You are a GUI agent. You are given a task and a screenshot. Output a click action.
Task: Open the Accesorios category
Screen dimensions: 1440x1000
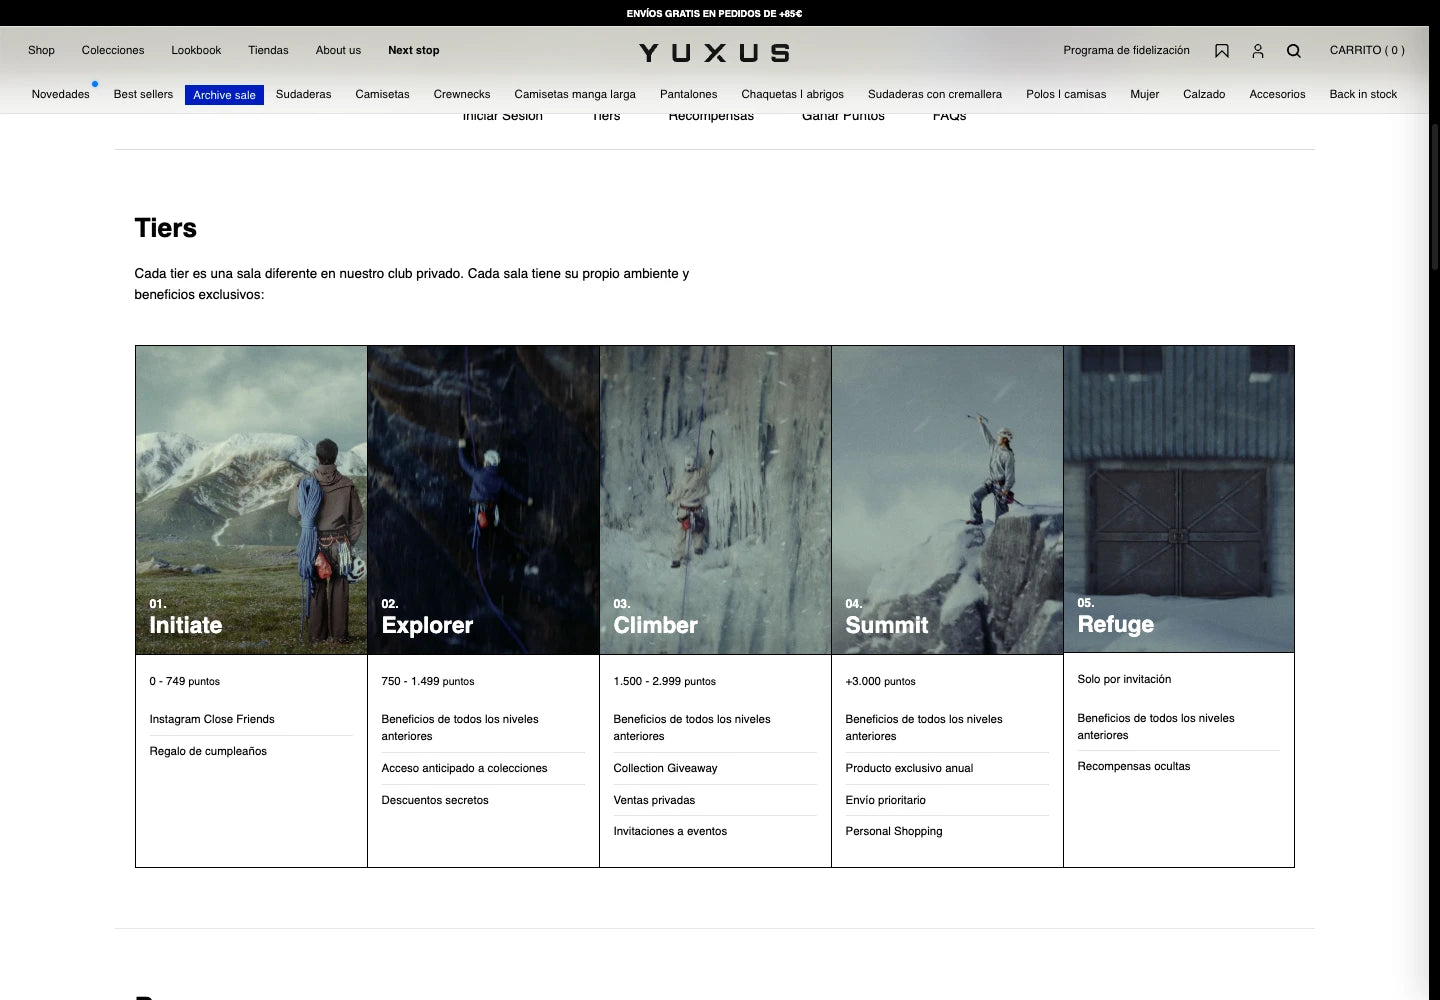(x=1277, y=94)
